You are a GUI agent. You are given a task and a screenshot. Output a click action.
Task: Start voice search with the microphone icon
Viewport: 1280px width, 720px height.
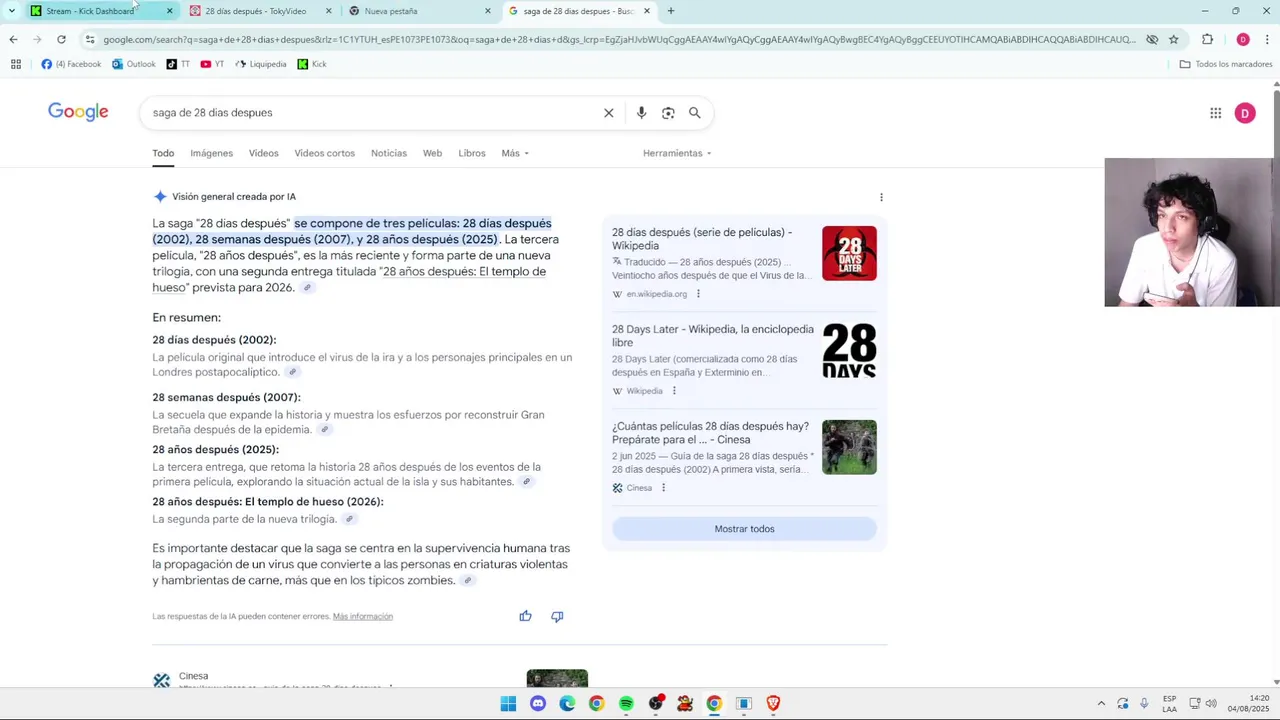pyautogui.click(x=641, y=113)
